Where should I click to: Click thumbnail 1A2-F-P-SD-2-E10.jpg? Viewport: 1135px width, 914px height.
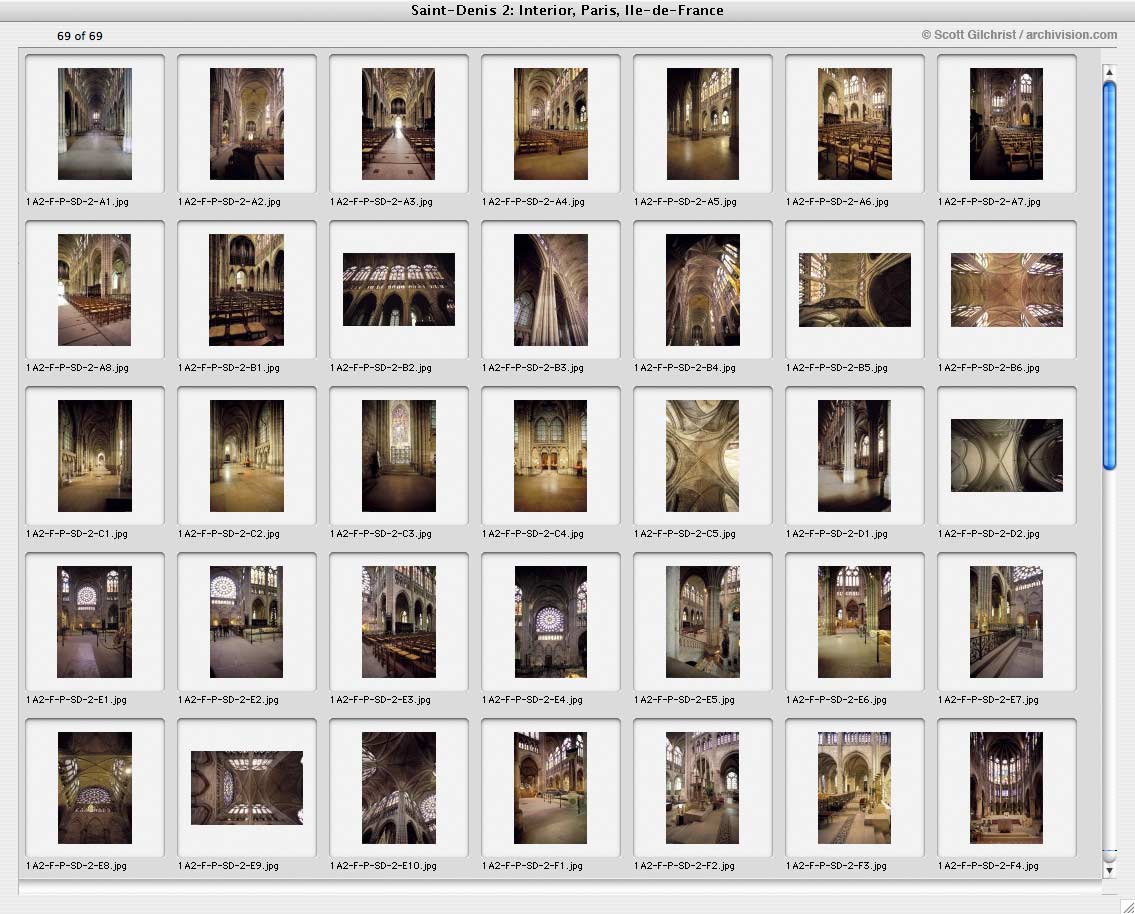(399, 788)
